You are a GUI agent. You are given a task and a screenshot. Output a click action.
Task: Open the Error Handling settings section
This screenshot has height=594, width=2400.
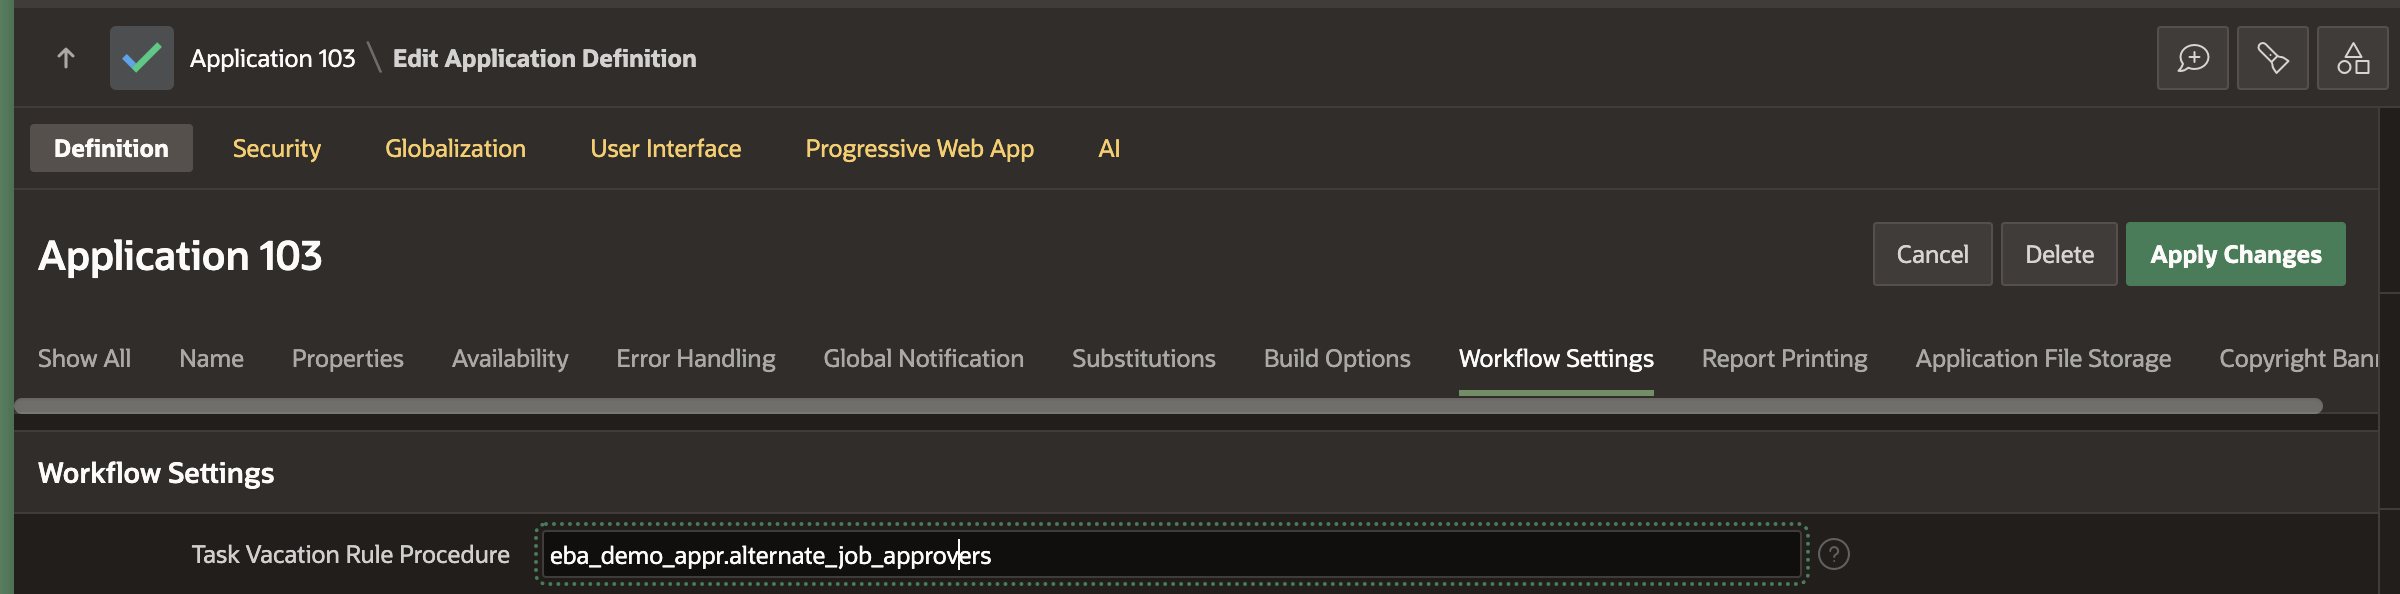pos(696,358)
